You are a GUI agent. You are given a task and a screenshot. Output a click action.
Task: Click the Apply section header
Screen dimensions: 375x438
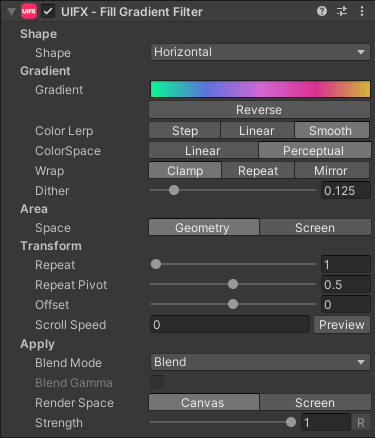click(37, 344)
